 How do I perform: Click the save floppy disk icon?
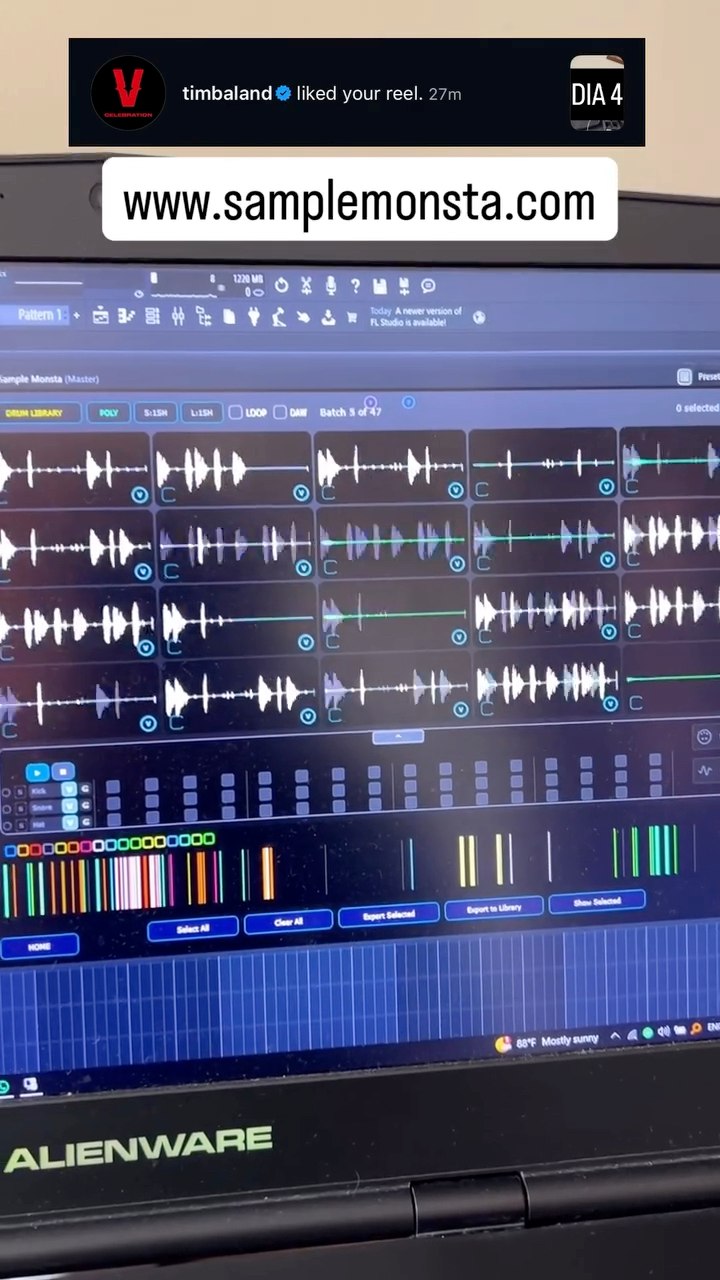click(380, 286)
